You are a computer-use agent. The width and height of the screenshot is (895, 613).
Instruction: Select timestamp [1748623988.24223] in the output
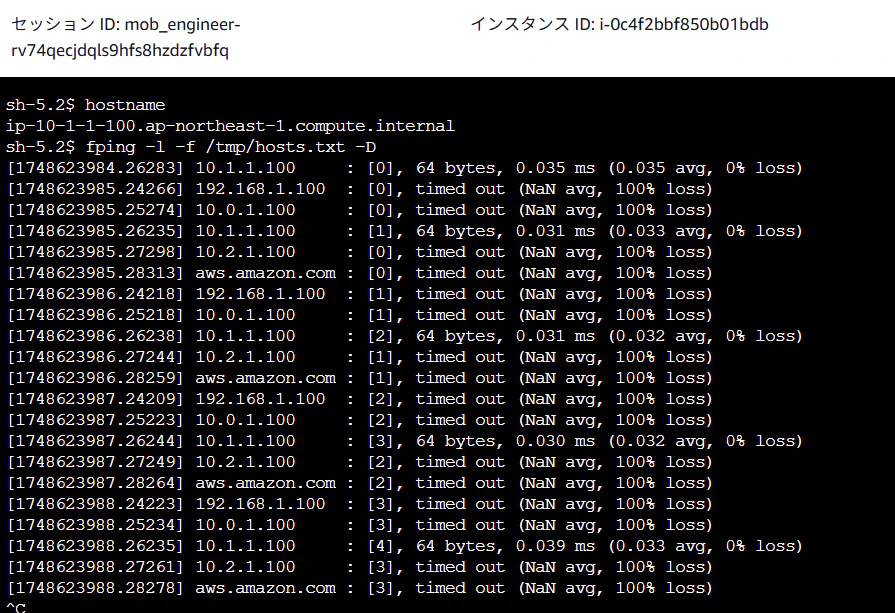click(x=95, y=504)
